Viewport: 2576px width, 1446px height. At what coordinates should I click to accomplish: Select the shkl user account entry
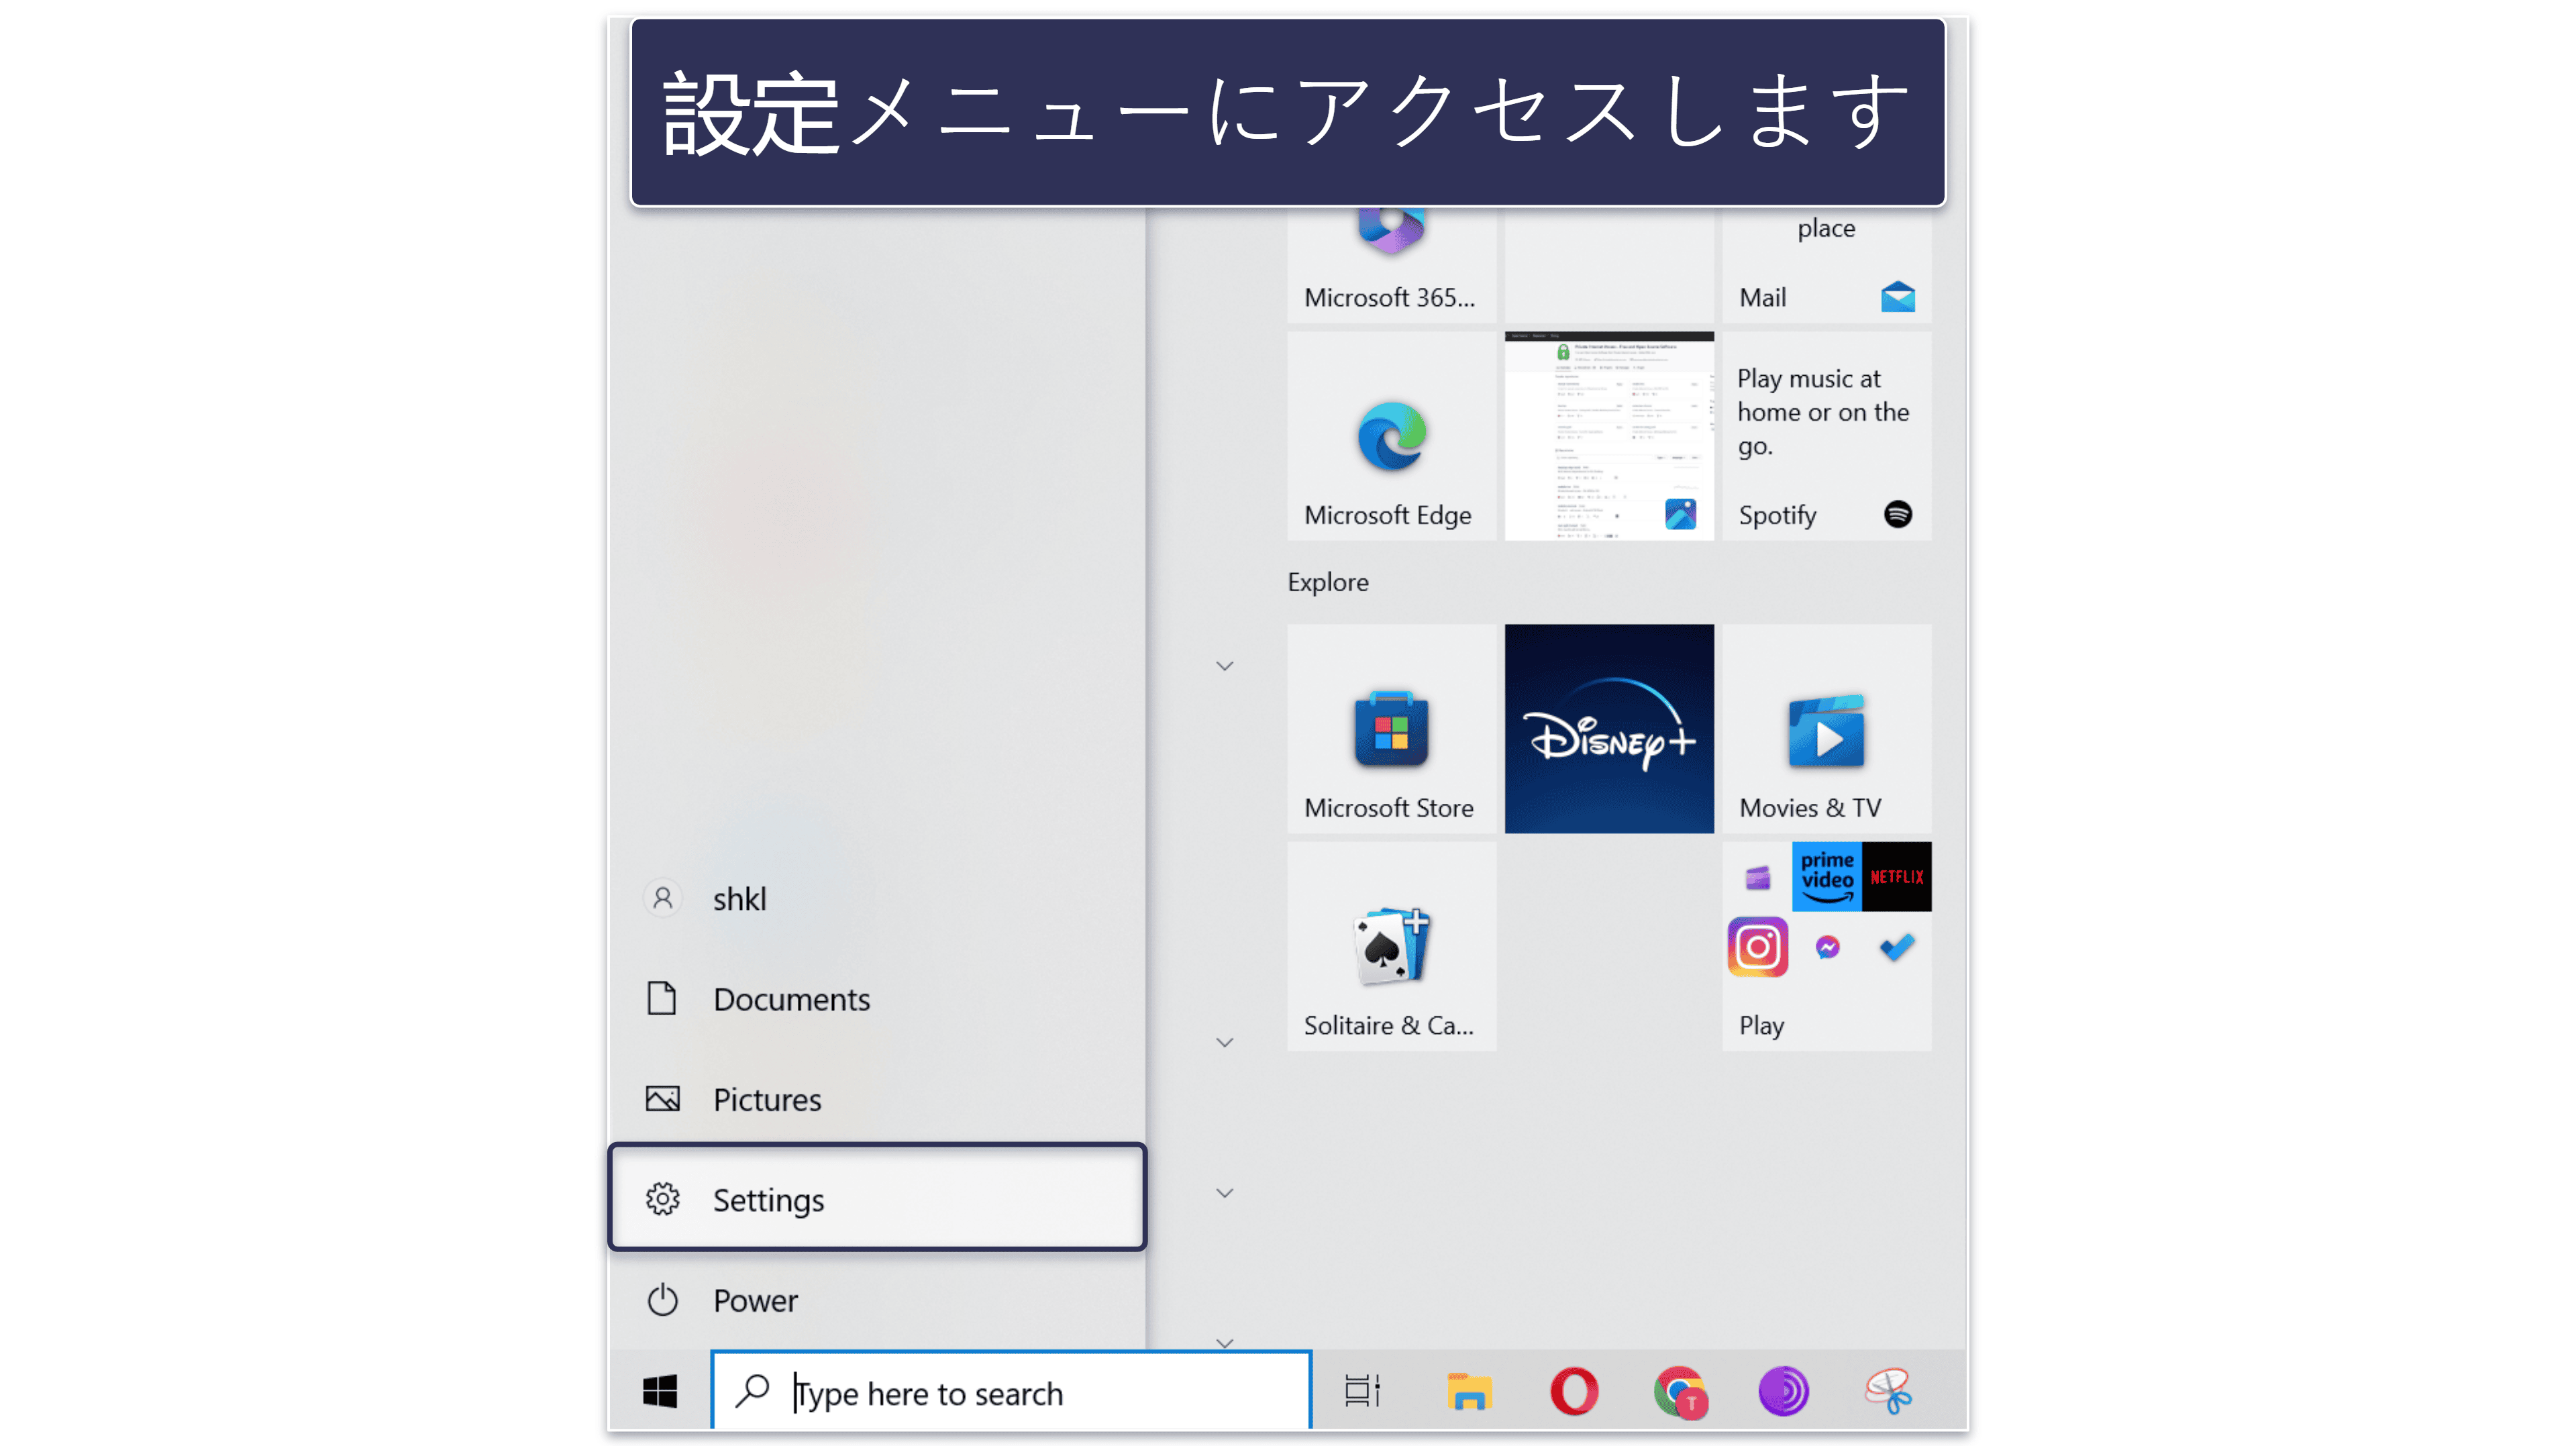[877, 898]
